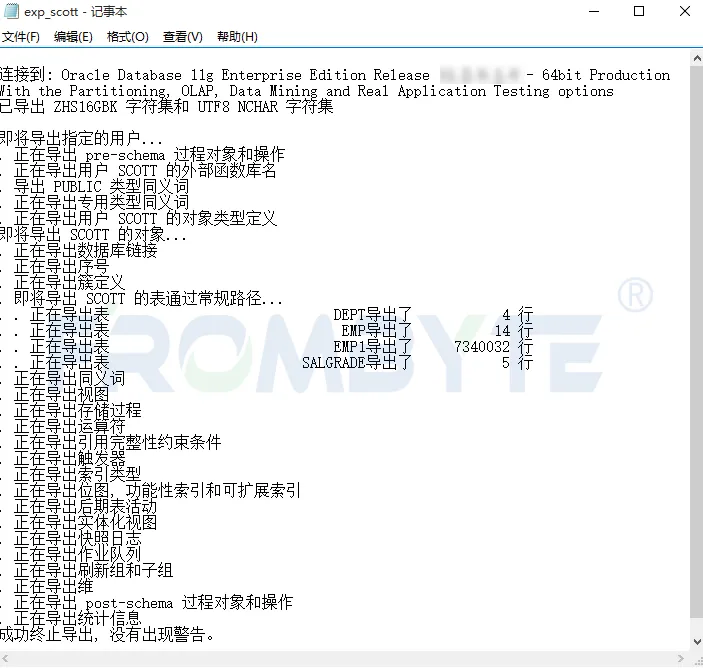The height and width of the screenshot is (668, 703).
Task: Click the line '即将导出指定的用户...'
Action: [81, 139]
